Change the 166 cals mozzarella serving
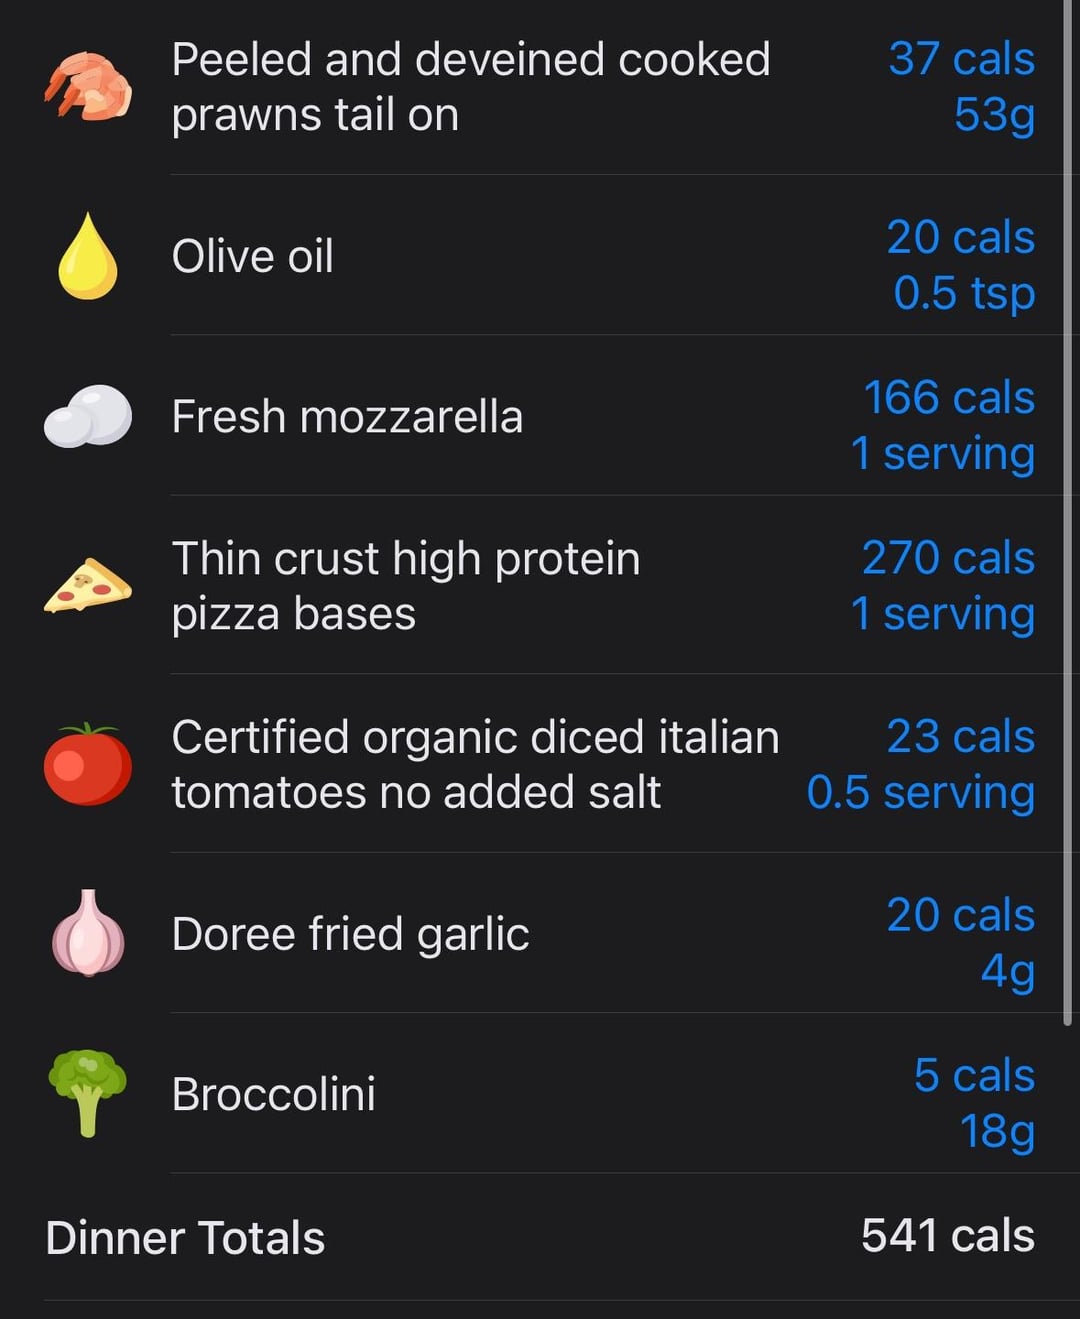Viewport: 1080px width, 1319px height. tap(942, 425)
